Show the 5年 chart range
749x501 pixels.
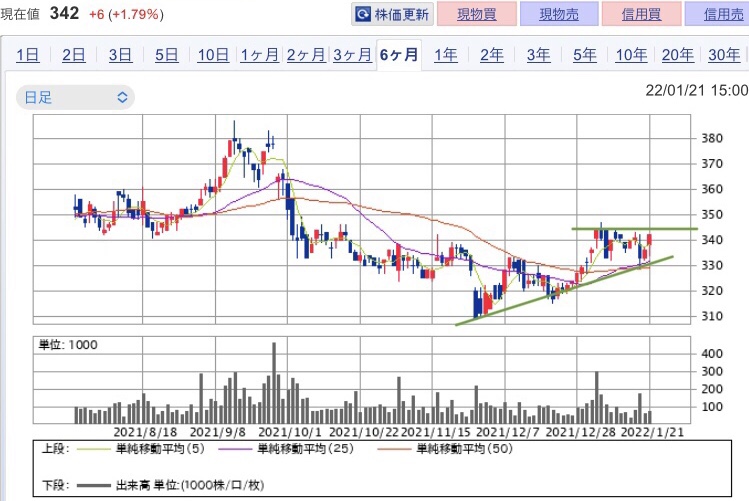585,55
